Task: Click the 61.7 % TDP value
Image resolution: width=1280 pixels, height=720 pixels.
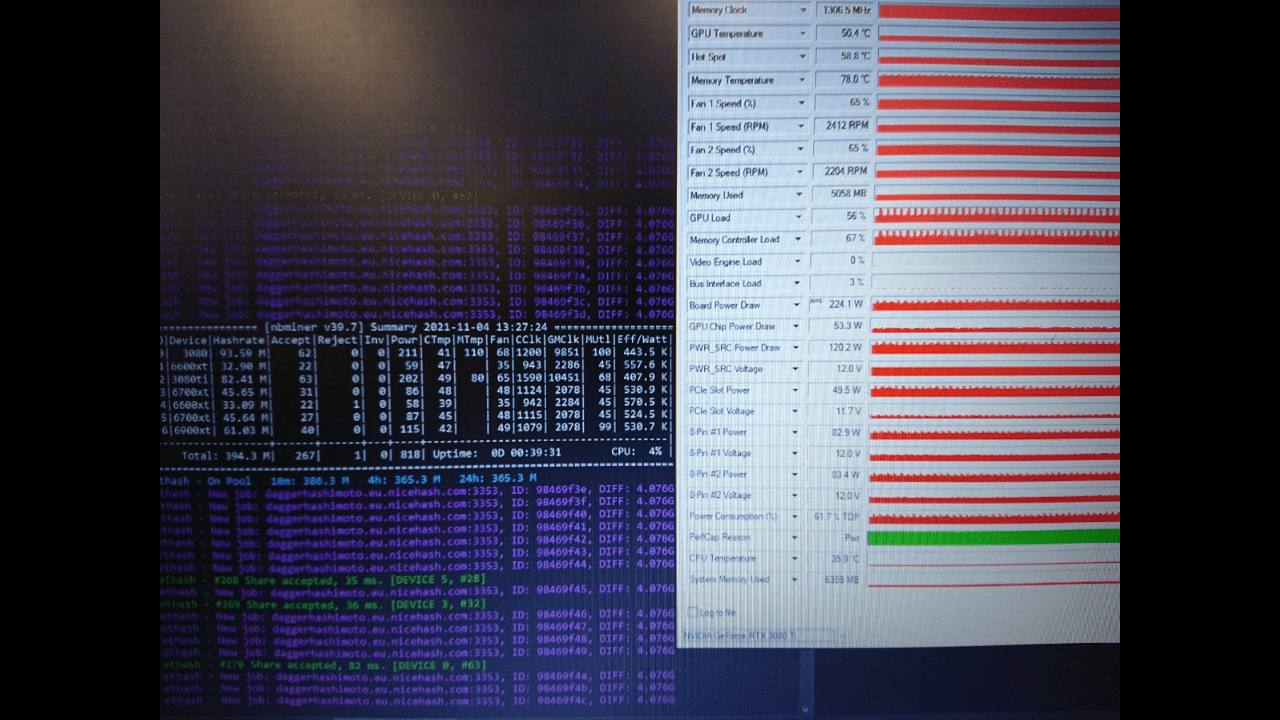Action: tap(837, 516)
